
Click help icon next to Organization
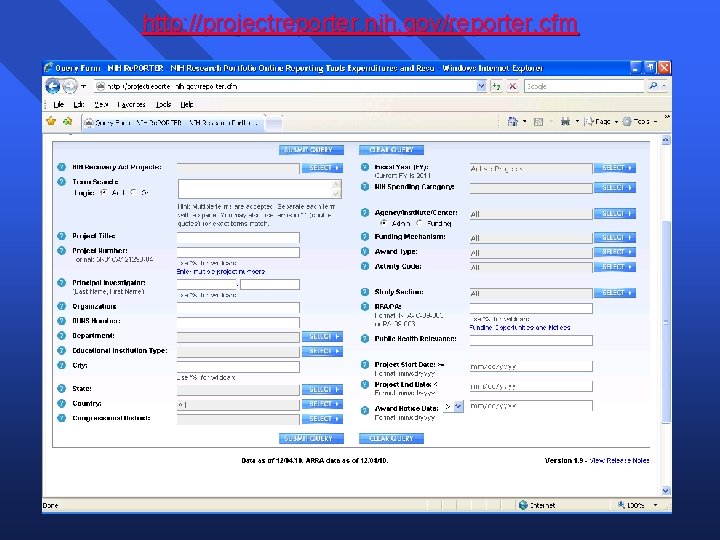[x=62, y=306]
